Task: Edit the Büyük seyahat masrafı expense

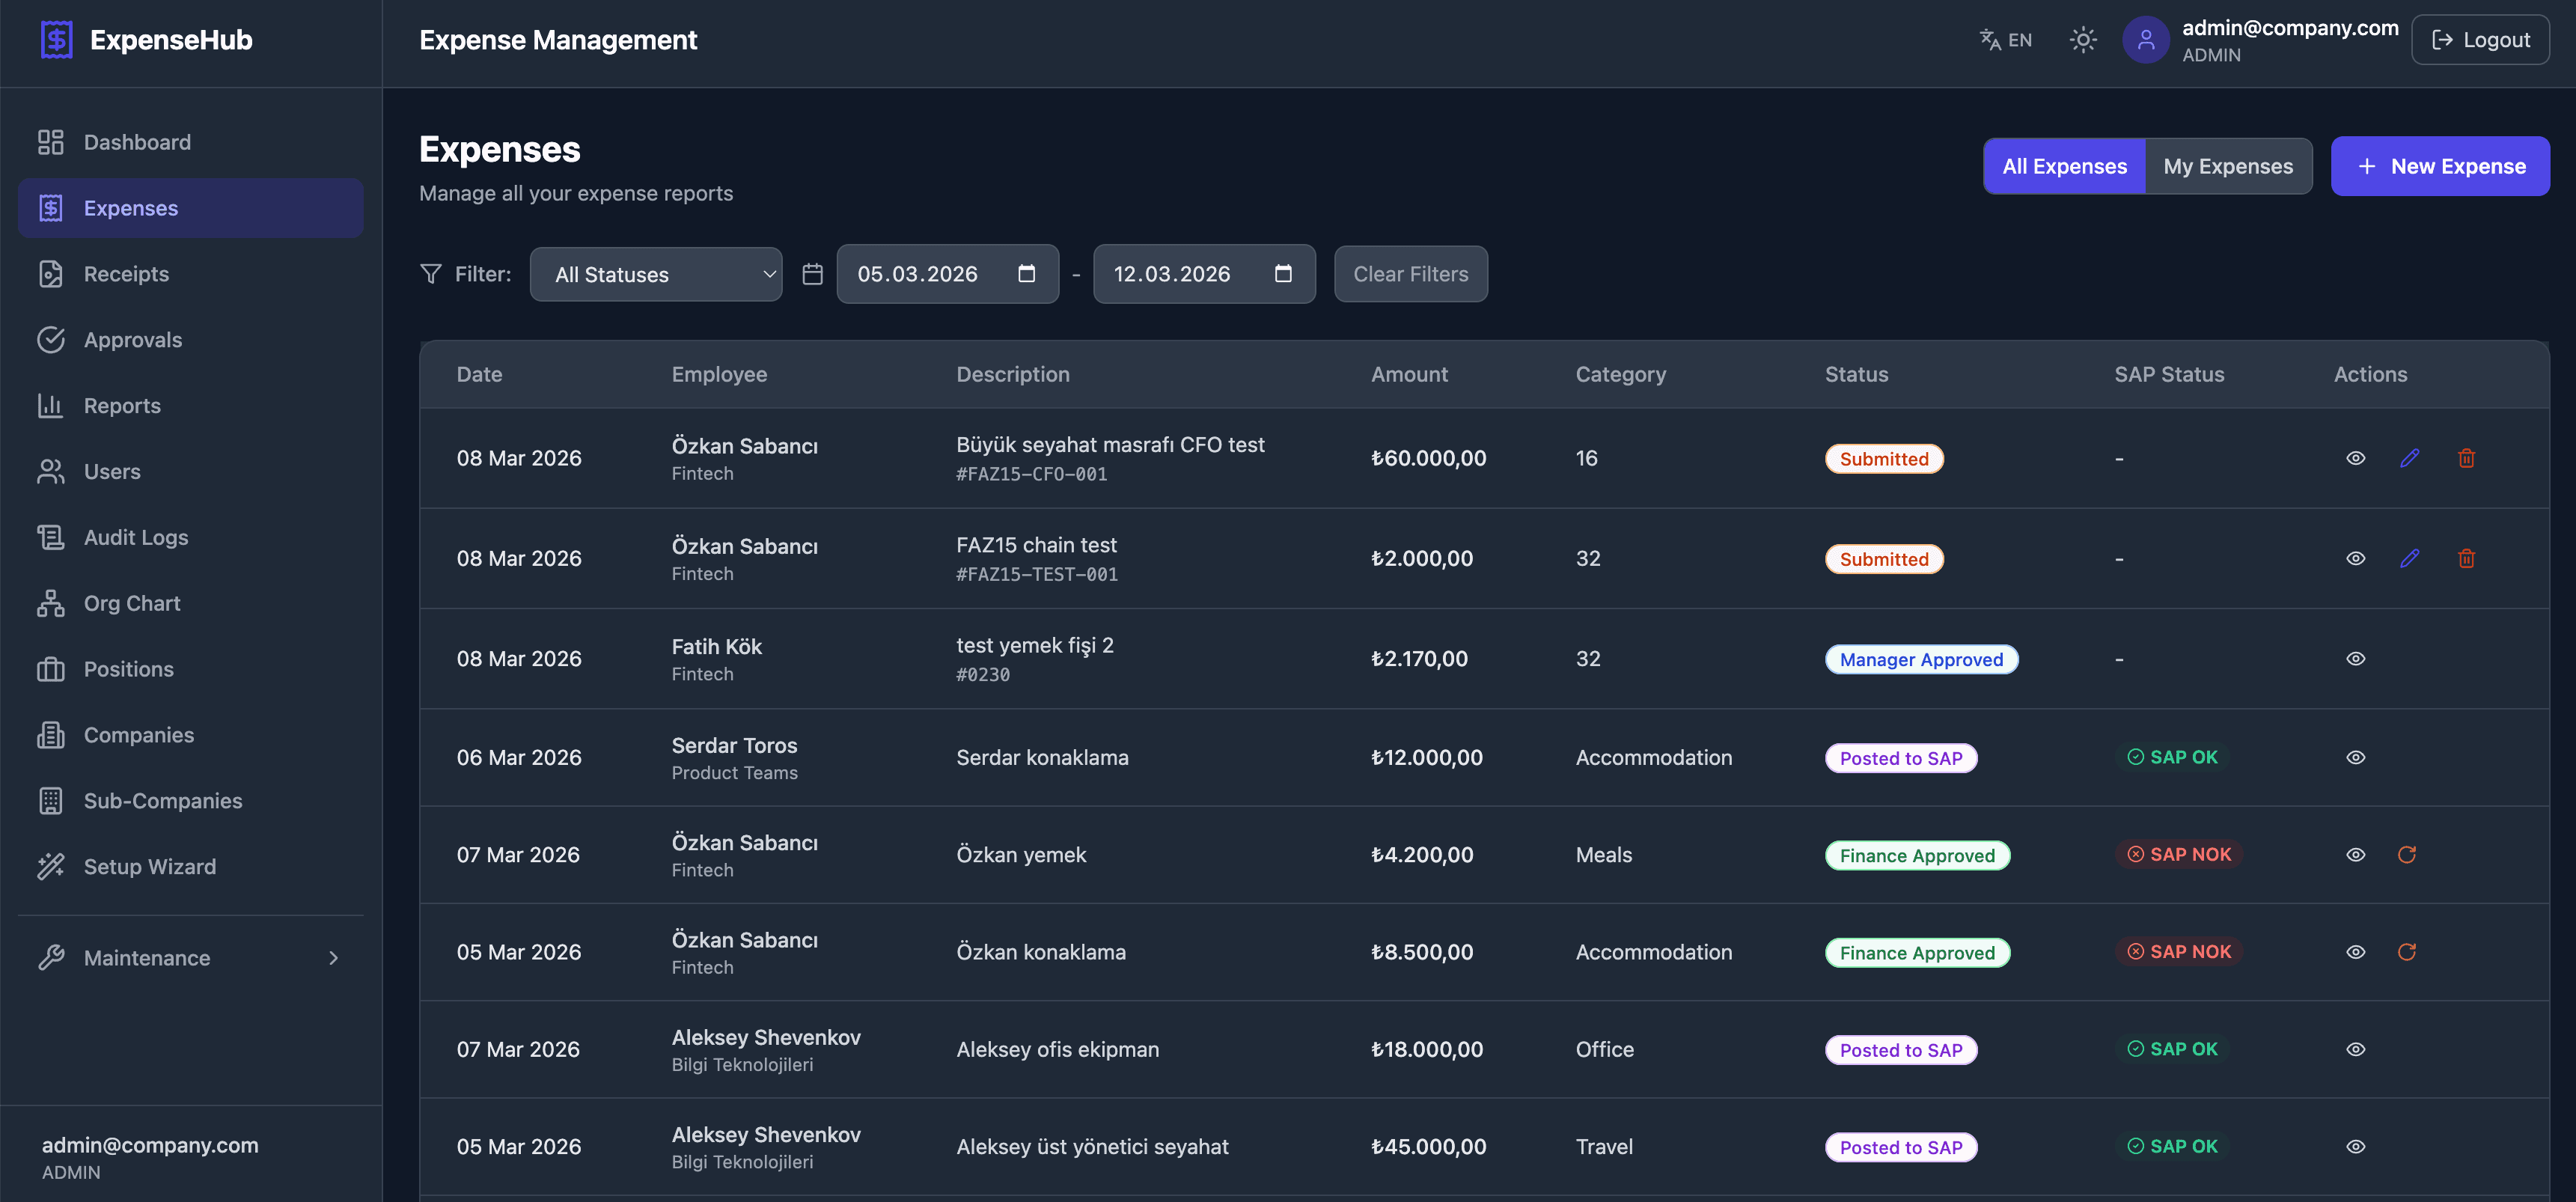Action: 2410,458
